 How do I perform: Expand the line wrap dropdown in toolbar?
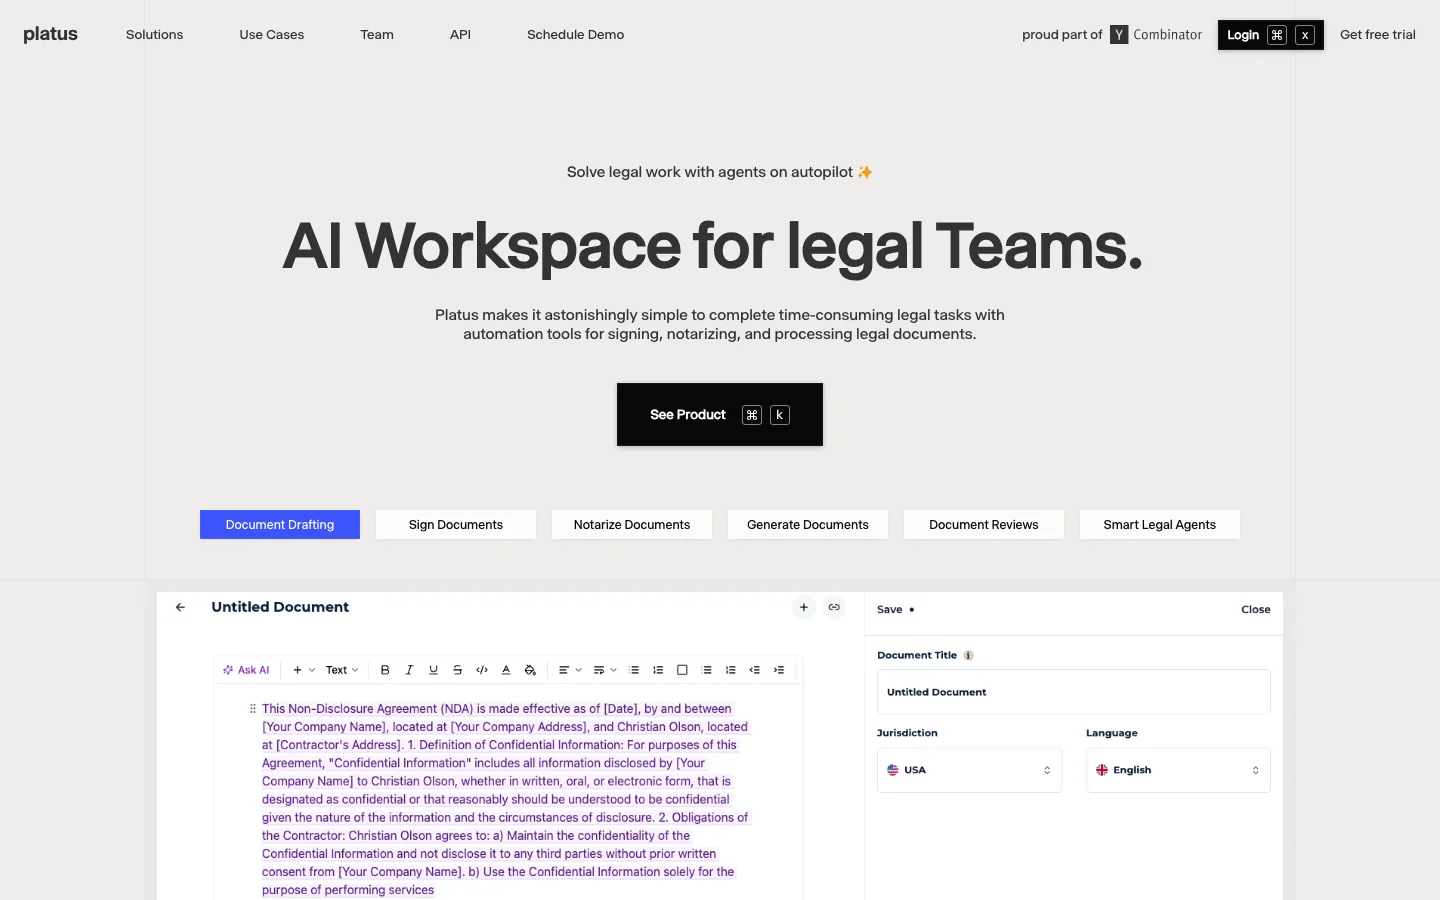(604, 670)
